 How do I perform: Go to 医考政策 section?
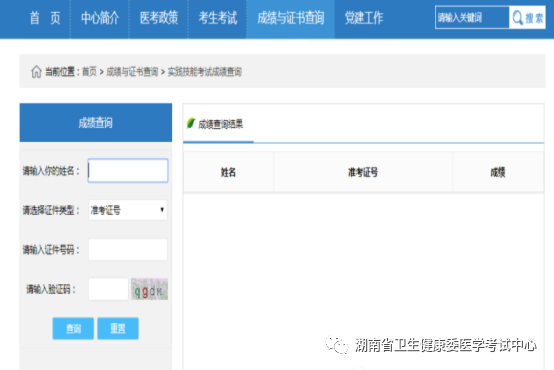click(x=159, y=18)
